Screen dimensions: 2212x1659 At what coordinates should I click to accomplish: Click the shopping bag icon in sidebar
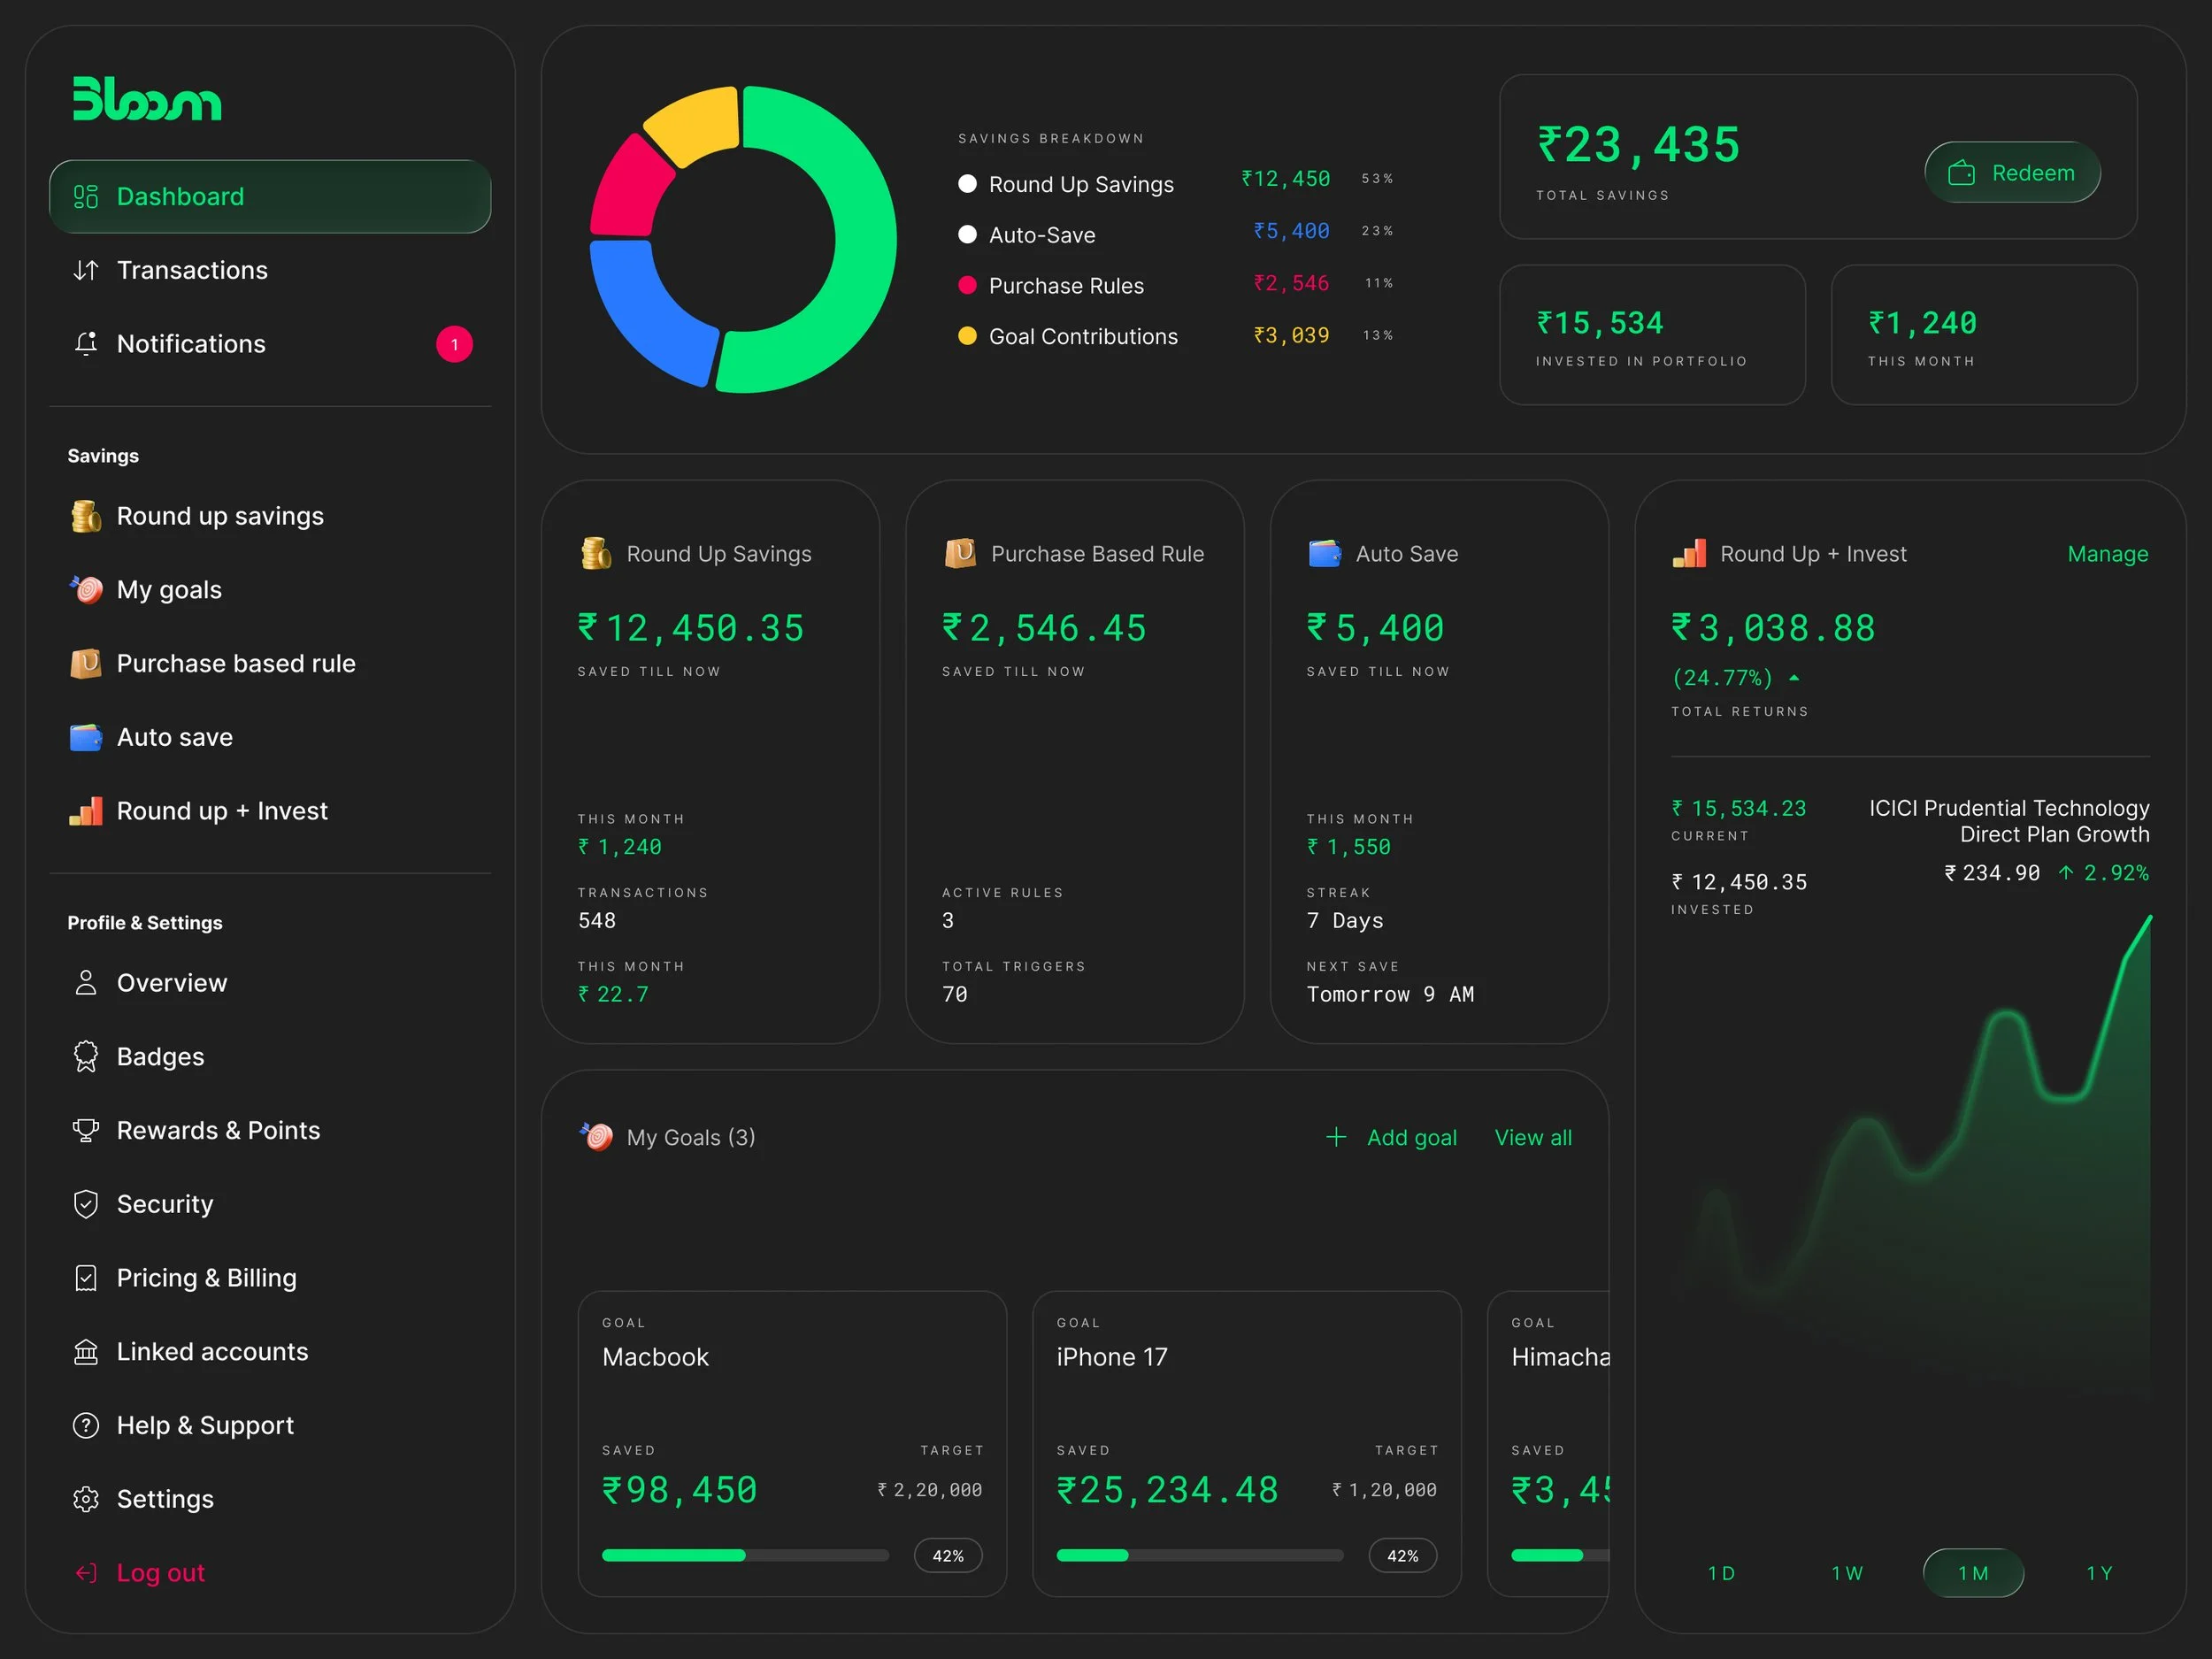[86, 663]
